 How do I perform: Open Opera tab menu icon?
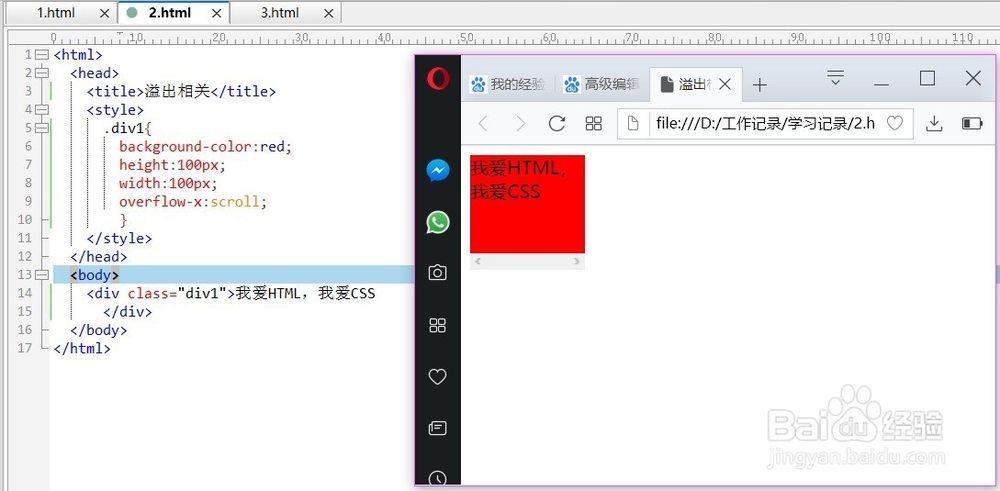tap(835, 78)
